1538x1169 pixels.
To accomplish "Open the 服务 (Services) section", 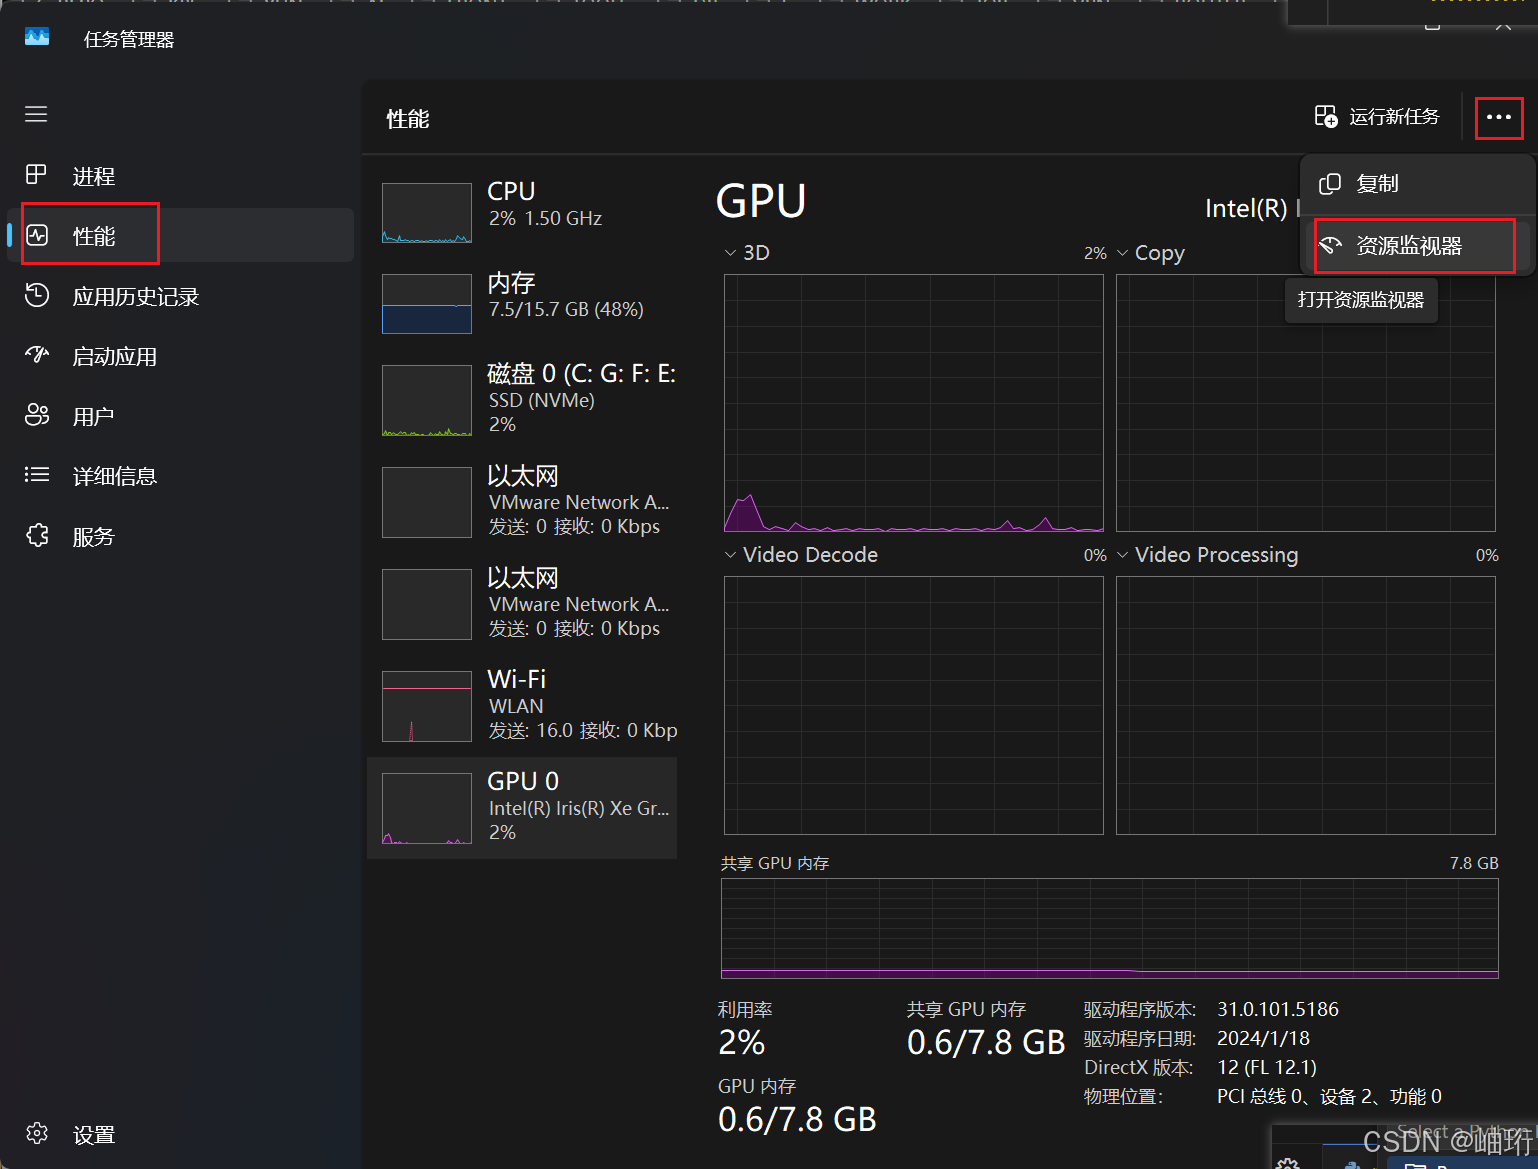I will 95,536.
